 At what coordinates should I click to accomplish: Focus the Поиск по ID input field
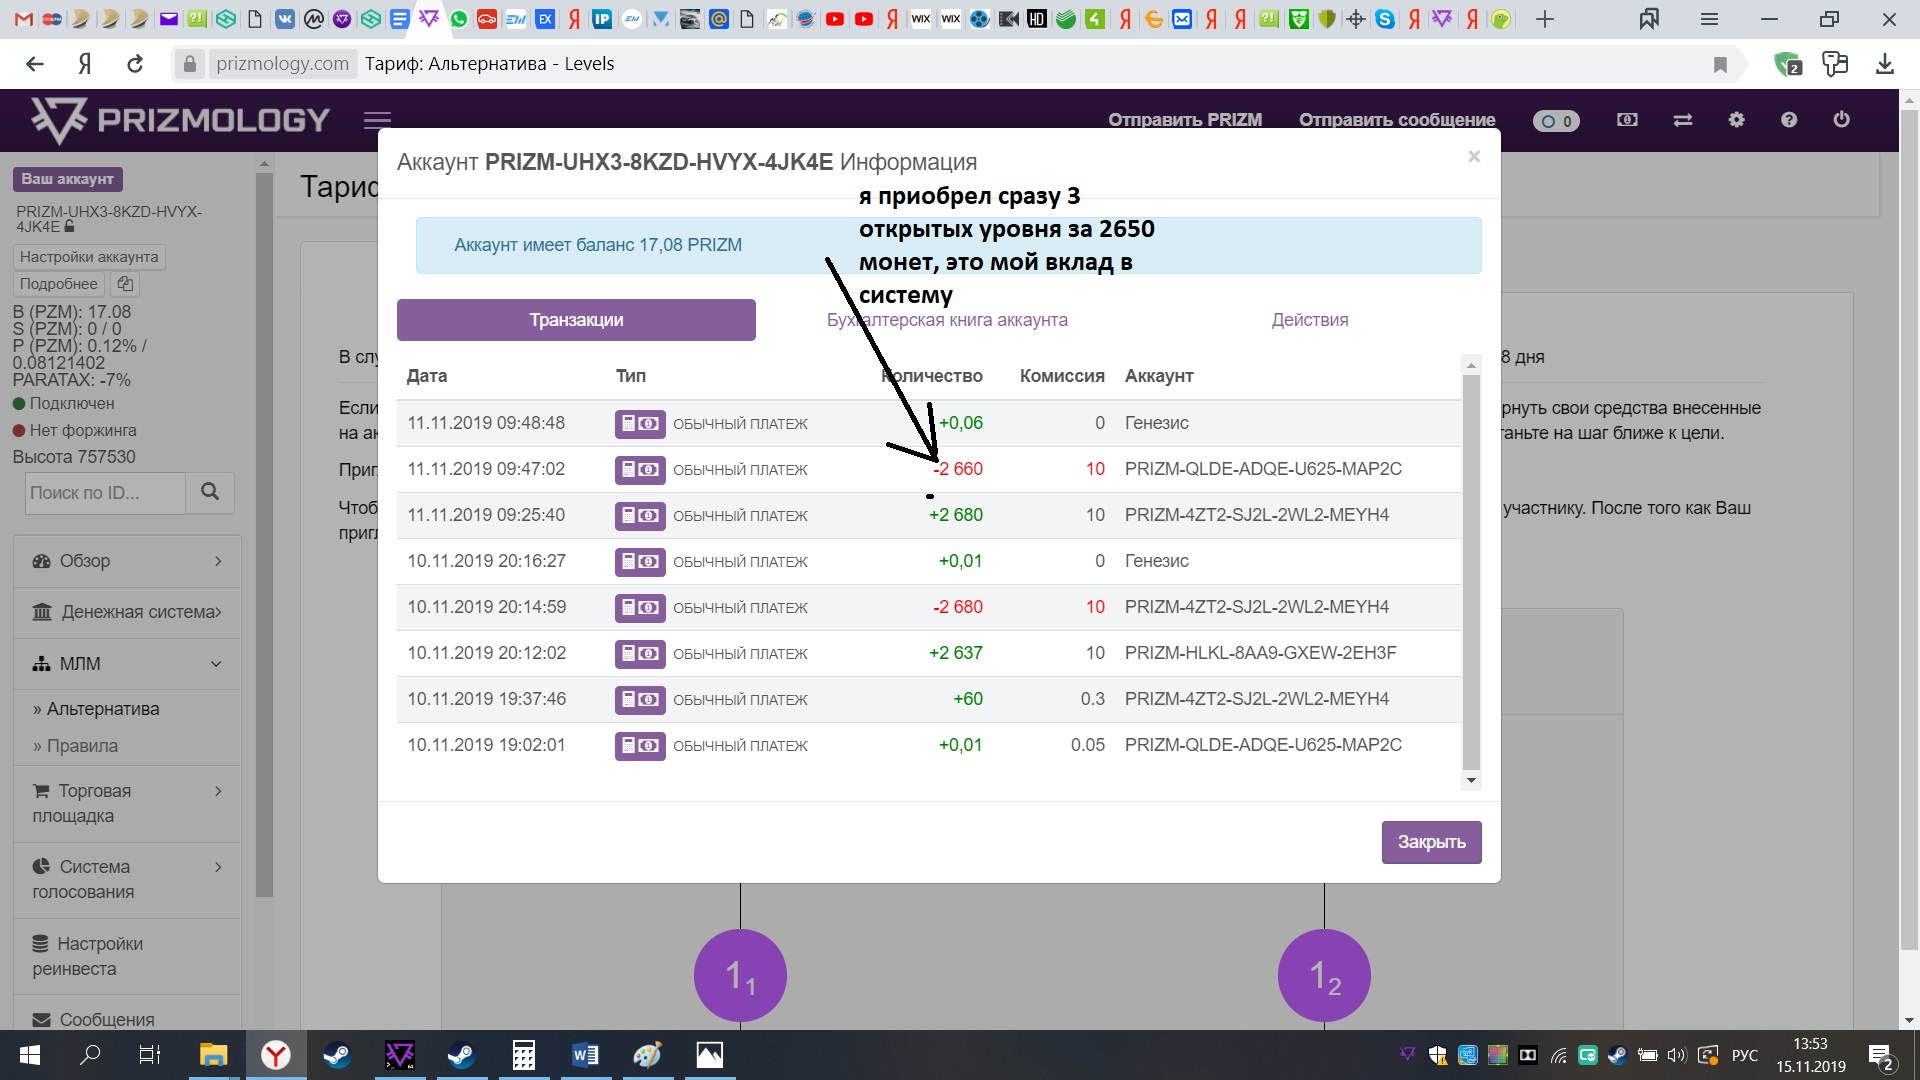pyautogui.click(x=105, y=492)
